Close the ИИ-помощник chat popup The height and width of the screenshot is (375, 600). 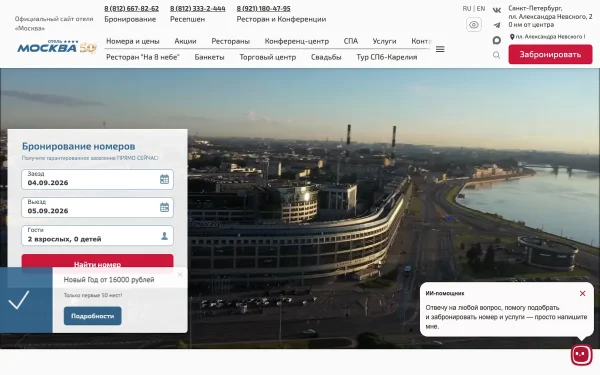[582, 293]
